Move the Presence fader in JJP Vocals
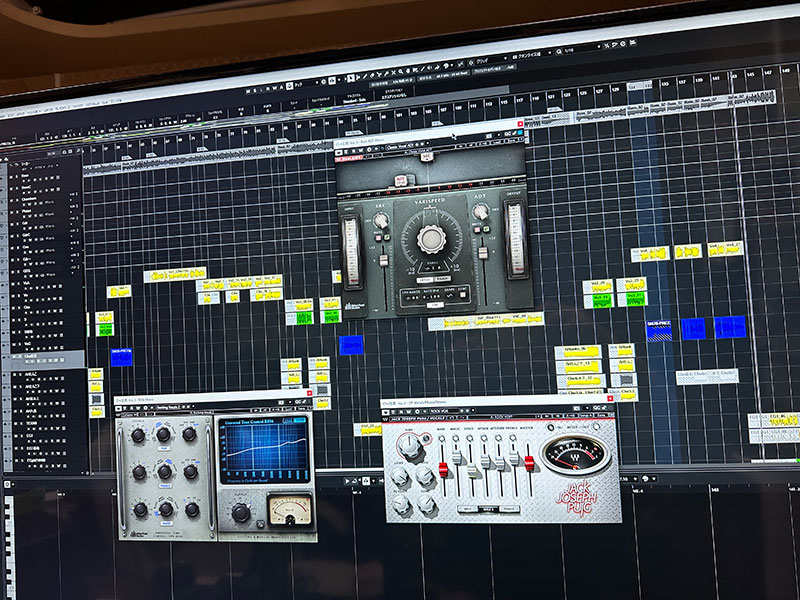 point(514,459)
